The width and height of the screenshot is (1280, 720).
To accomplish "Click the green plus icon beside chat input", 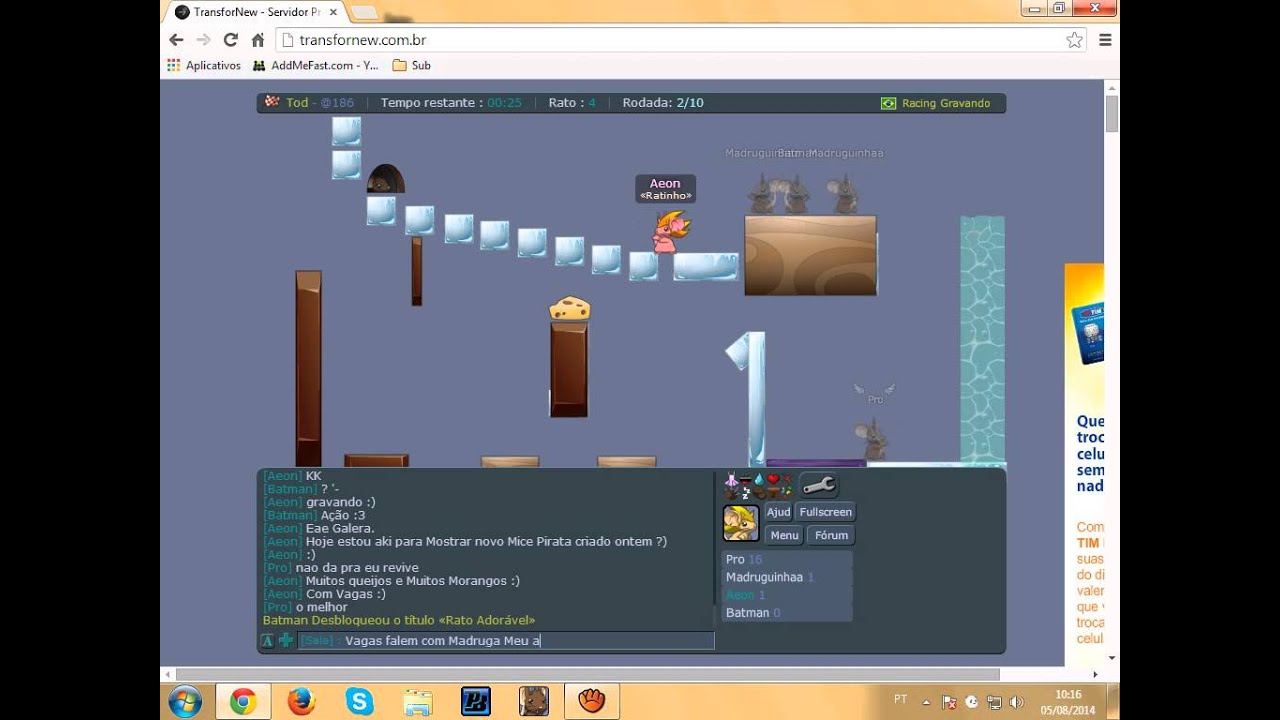I will 286,640.
